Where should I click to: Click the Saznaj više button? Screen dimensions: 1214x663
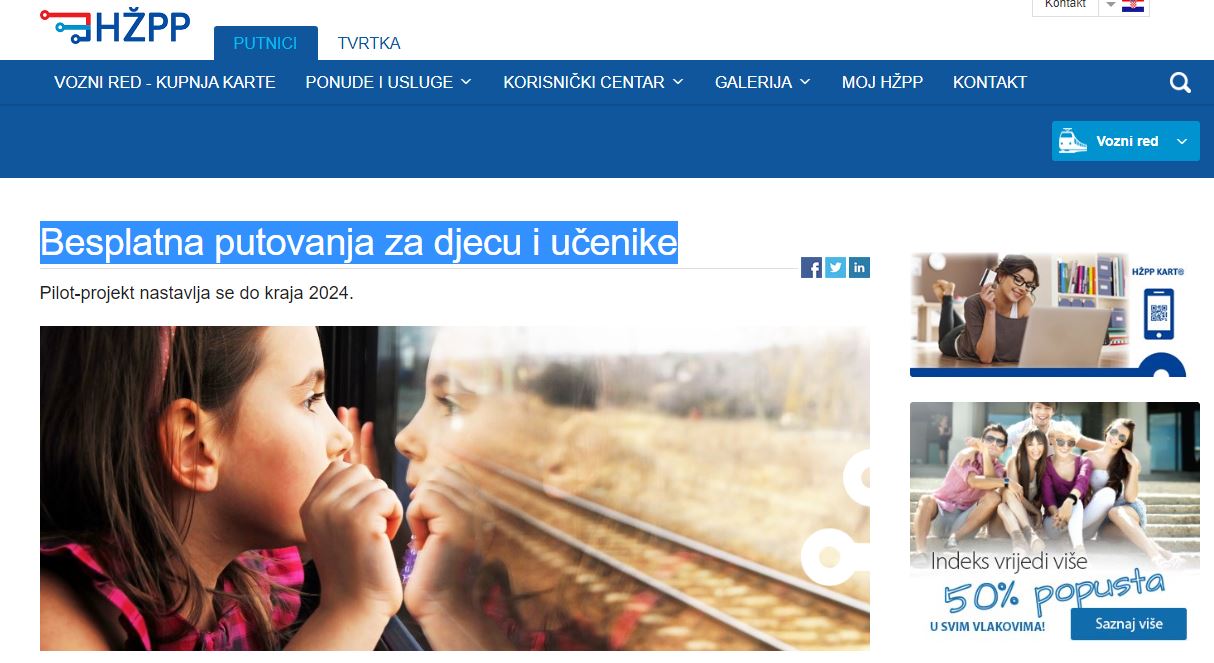click(x=1128, y=624)
